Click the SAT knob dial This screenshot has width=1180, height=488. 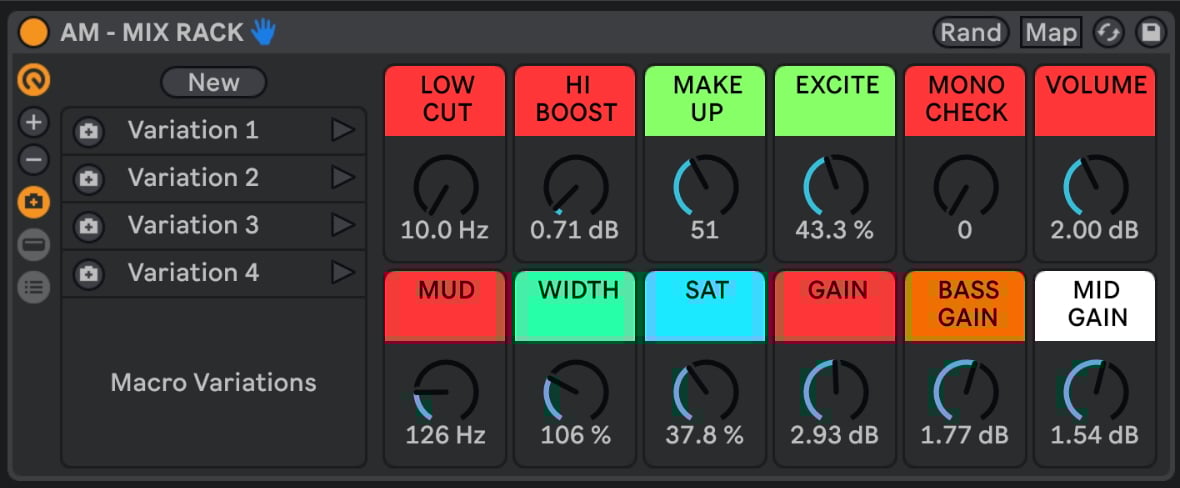tap(706, 391)
